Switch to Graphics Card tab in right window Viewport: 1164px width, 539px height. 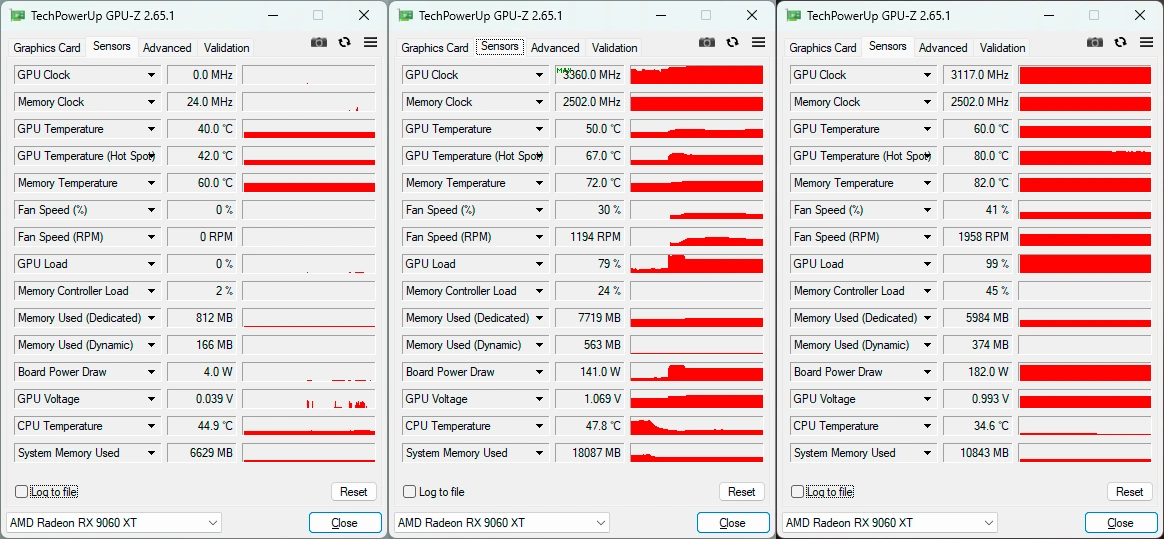point(823,48)
